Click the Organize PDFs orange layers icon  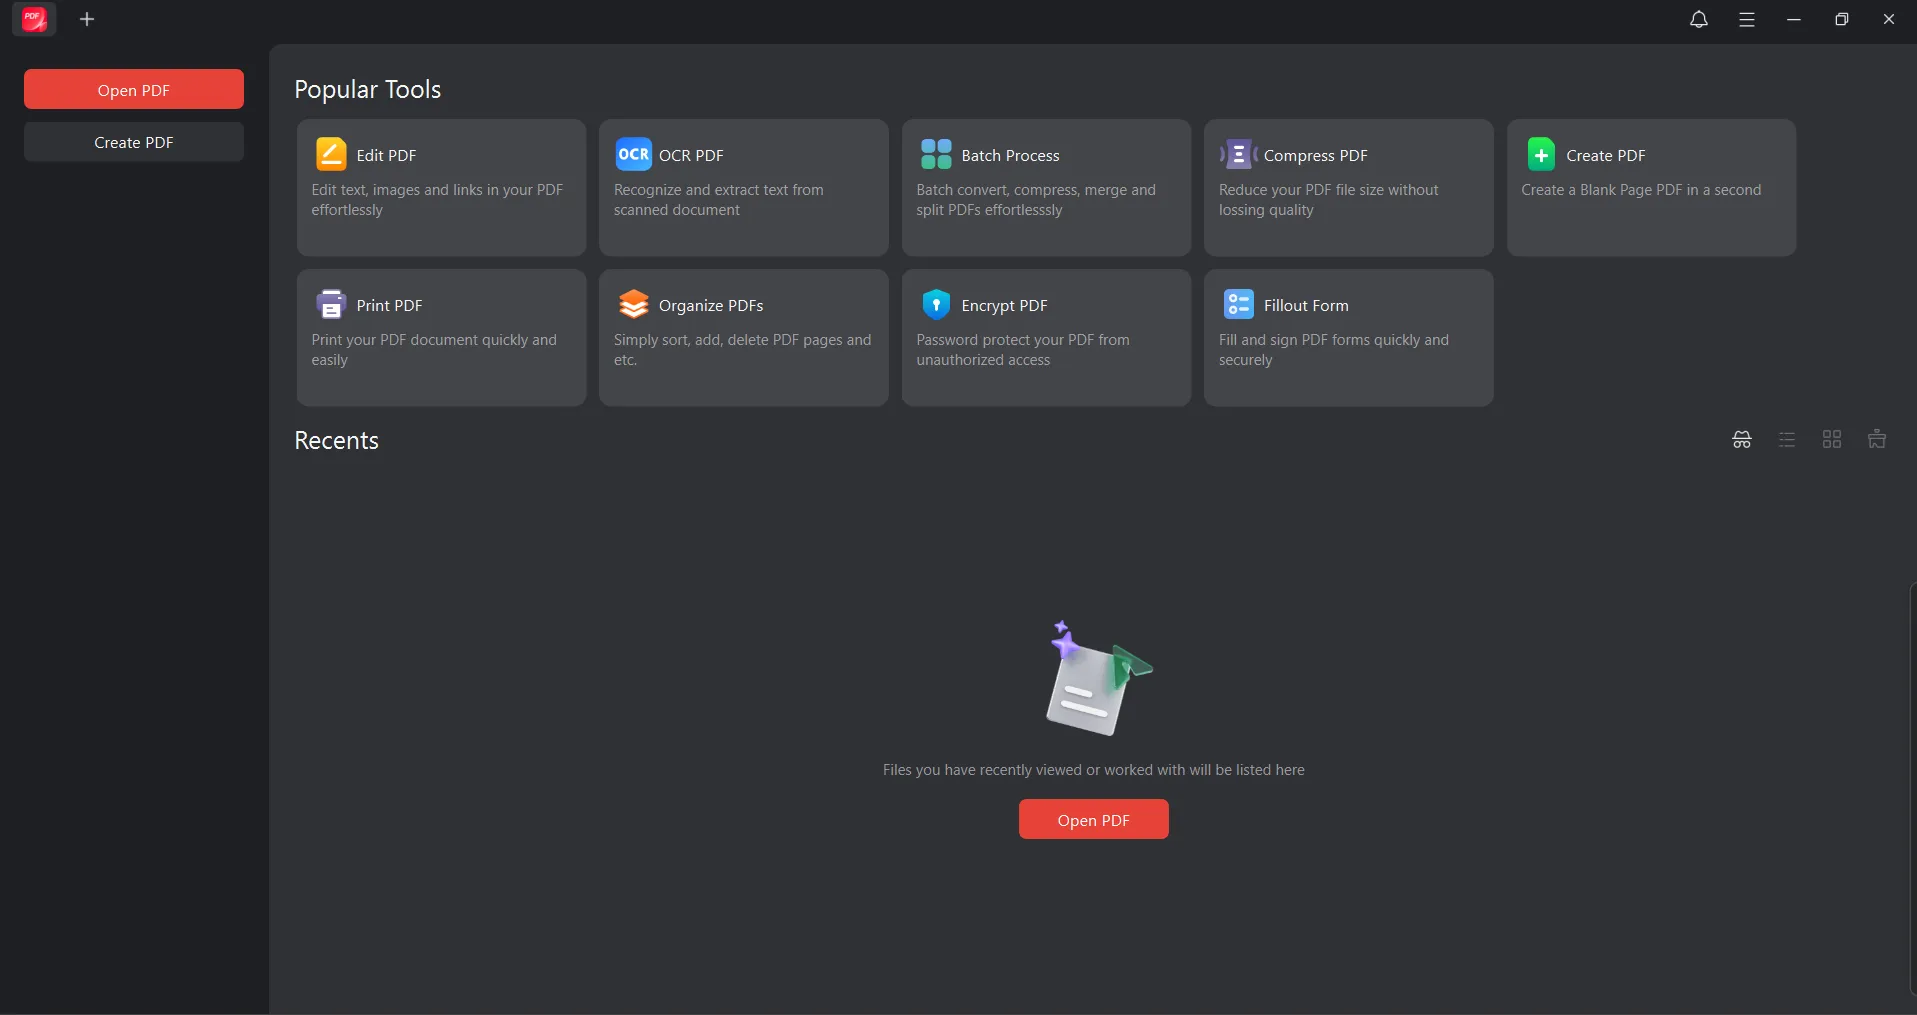(x=633, y=304)
